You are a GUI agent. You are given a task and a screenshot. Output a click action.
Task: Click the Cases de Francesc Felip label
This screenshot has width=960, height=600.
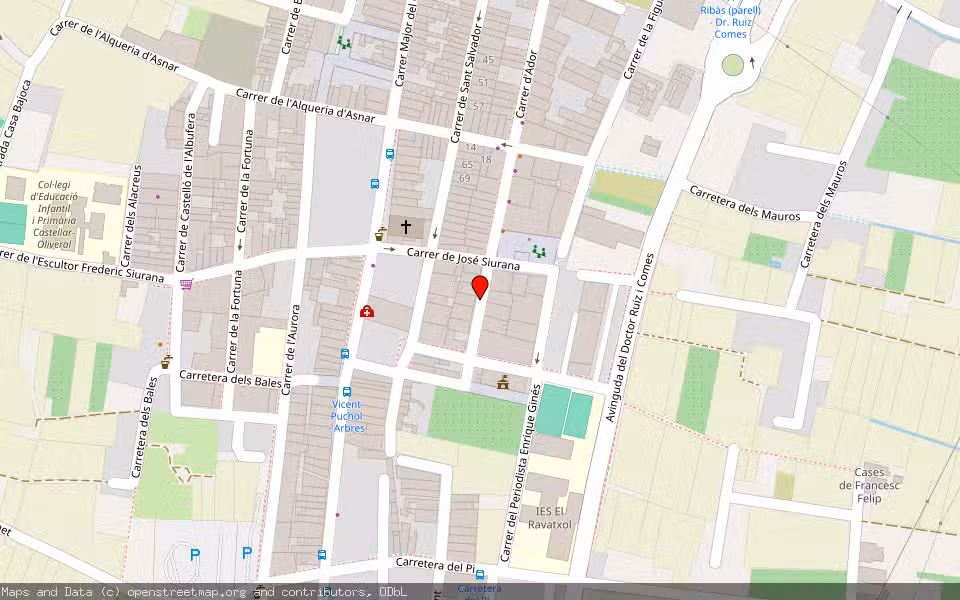click(x=869, y=486)
